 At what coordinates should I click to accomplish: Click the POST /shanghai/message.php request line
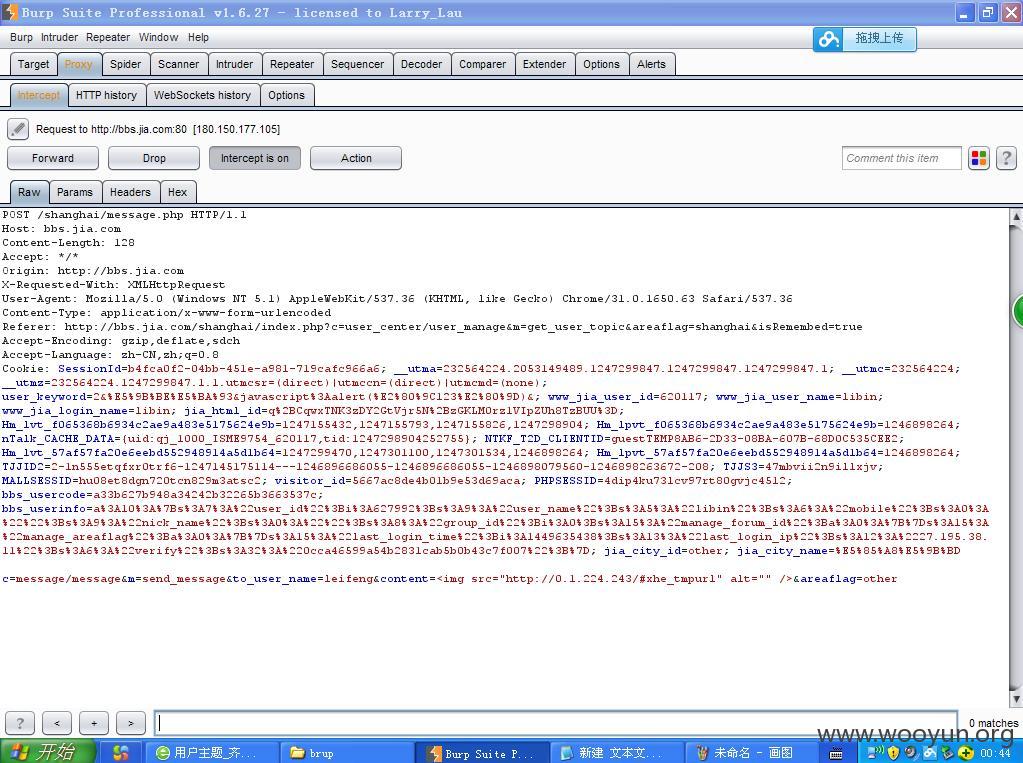(124, 215)
